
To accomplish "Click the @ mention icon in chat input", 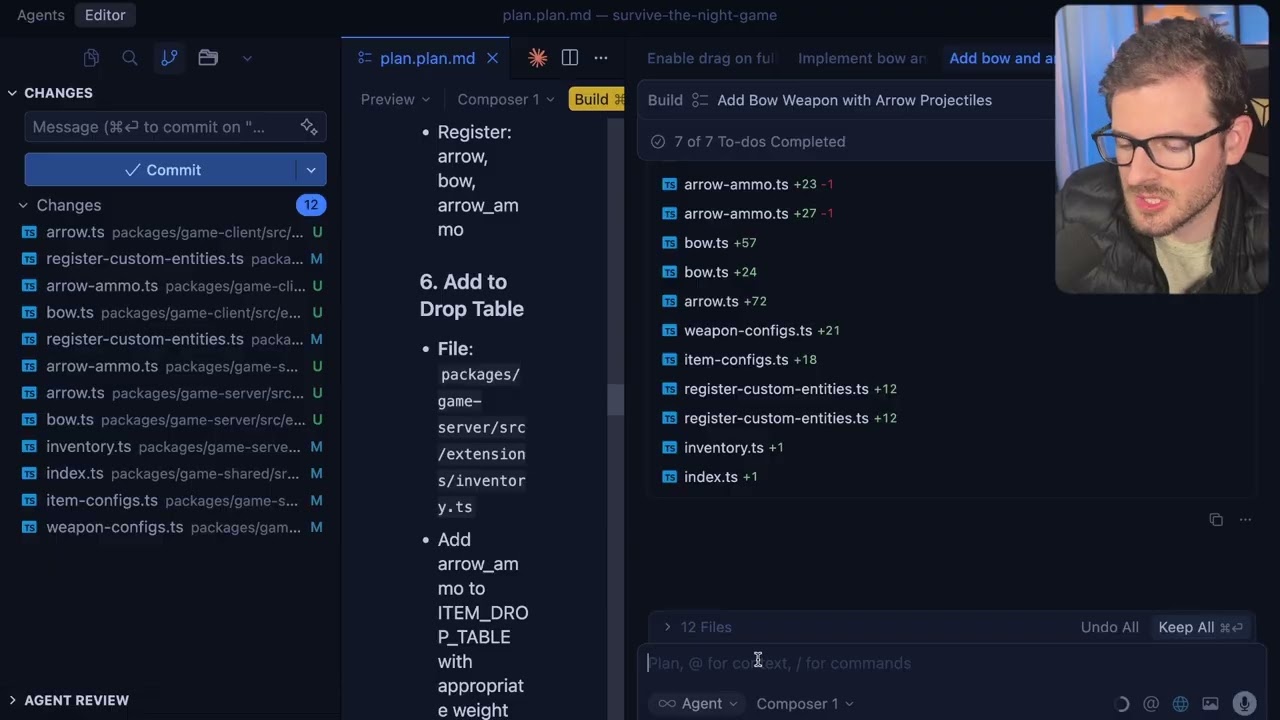I will (x=1151, y=704).
